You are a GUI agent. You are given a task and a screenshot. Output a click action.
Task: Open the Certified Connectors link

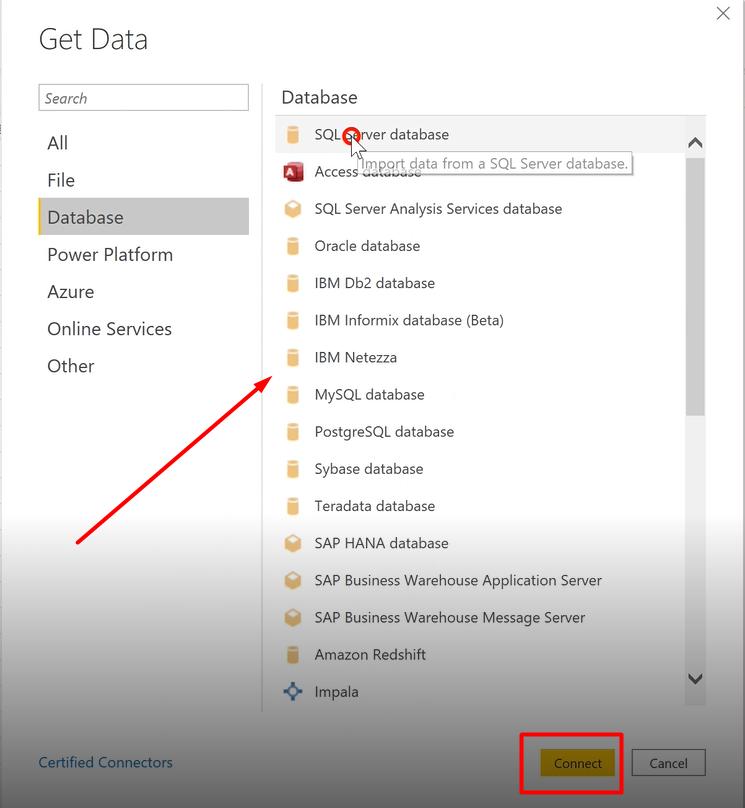105,762
